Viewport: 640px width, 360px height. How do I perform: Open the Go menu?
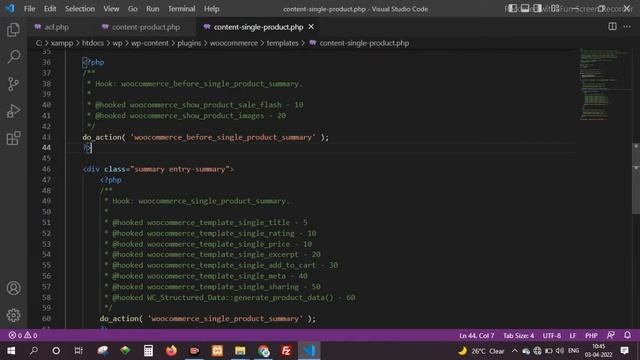click(x=133, y=9)
